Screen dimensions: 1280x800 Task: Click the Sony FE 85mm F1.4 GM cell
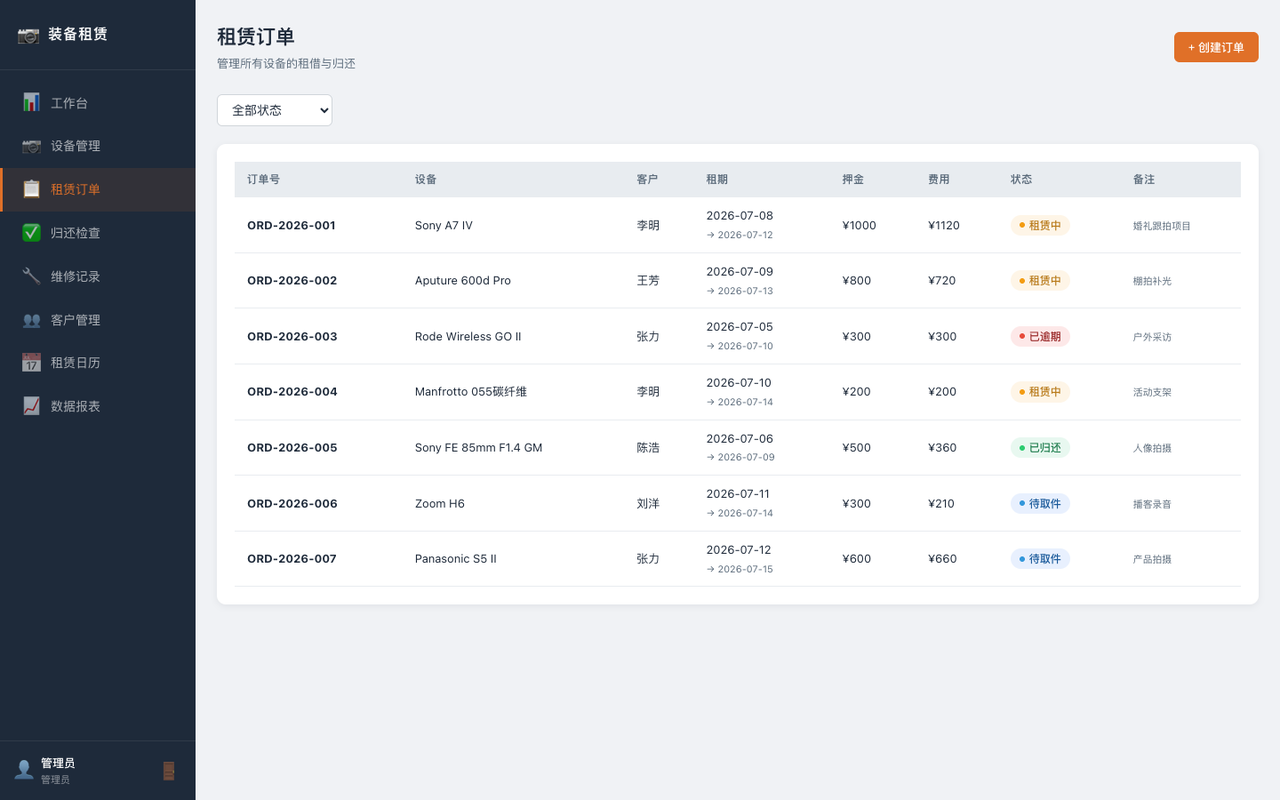point(479,448)
